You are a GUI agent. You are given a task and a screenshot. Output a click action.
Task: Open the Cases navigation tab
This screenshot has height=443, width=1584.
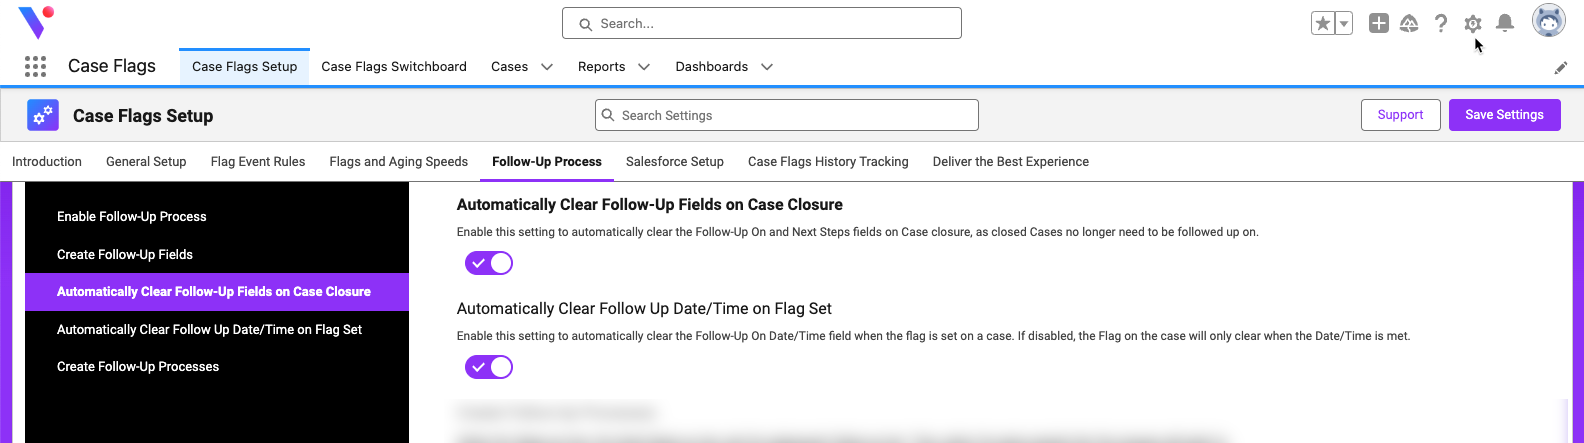click(x=509, y=67)
